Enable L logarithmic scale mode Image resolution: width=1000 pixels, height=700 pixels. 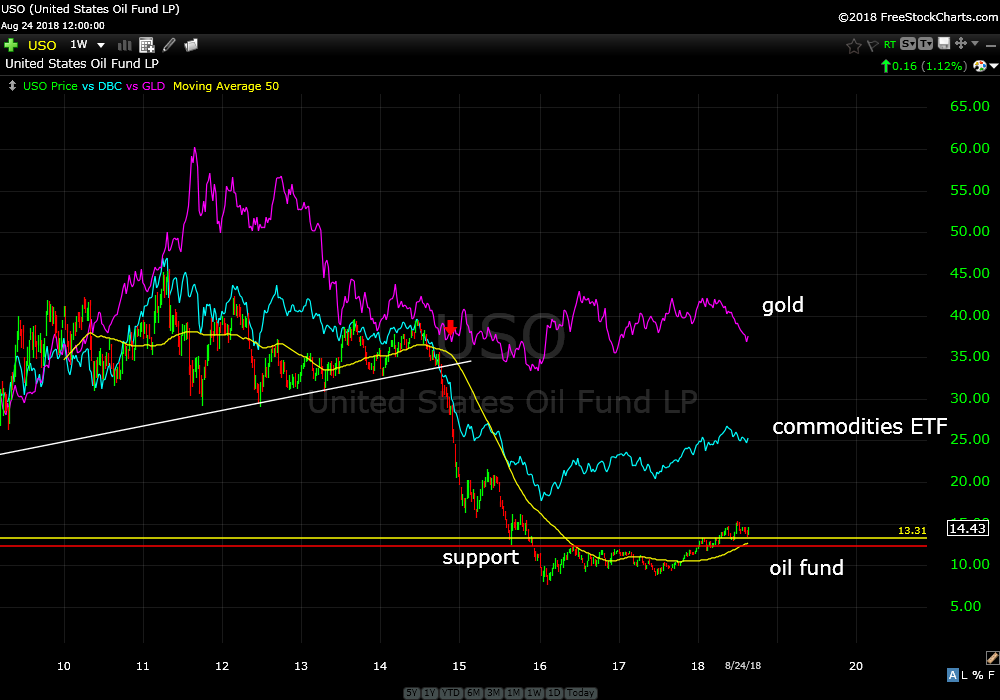966,674
